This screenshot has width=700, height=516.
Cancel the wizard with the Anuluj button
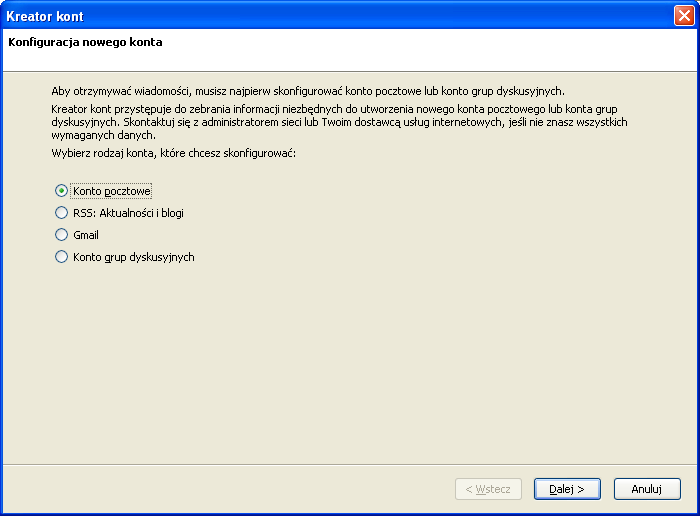click(647, 489)
